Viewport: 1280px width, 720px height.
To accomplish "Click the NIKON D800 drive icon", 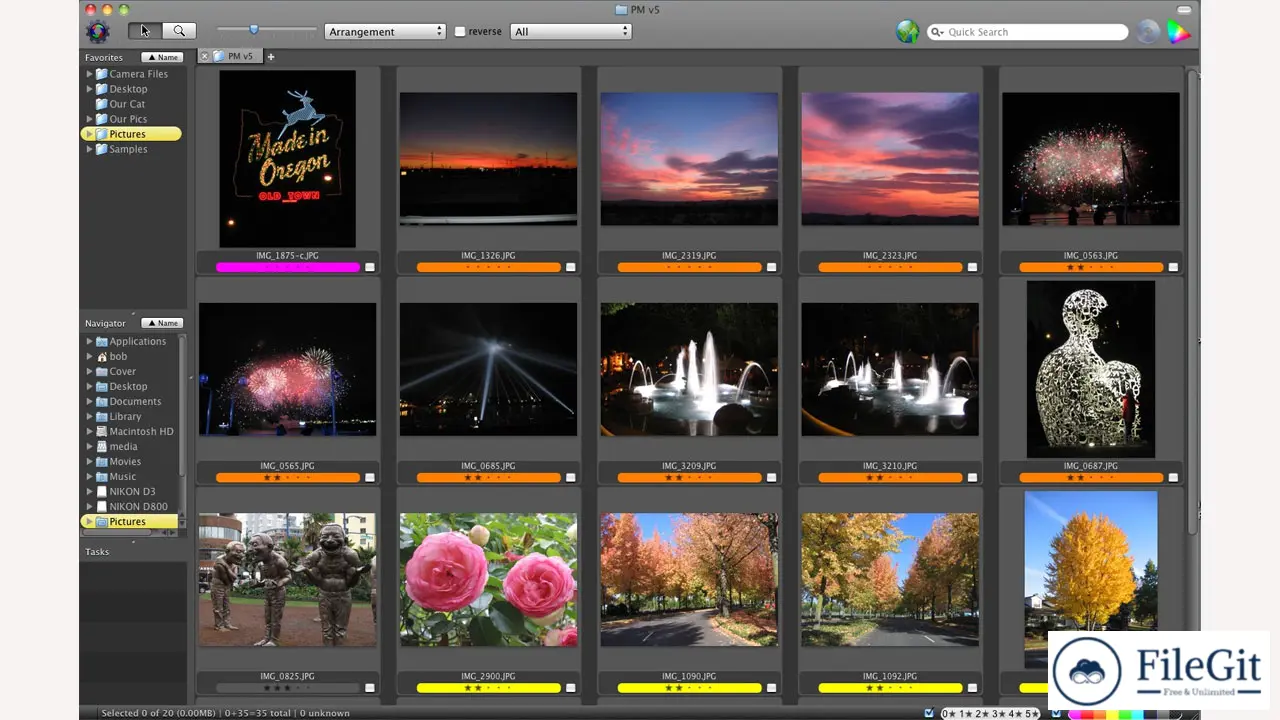I will click(101, 506).
